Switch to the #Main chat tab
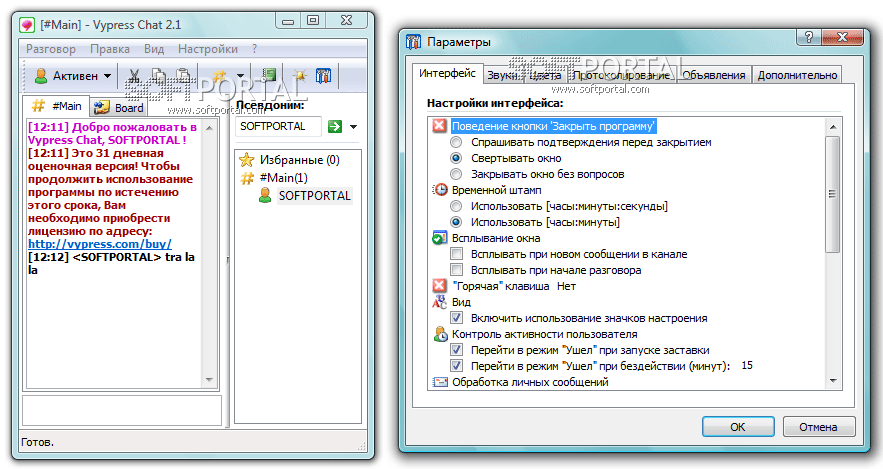 56,106
